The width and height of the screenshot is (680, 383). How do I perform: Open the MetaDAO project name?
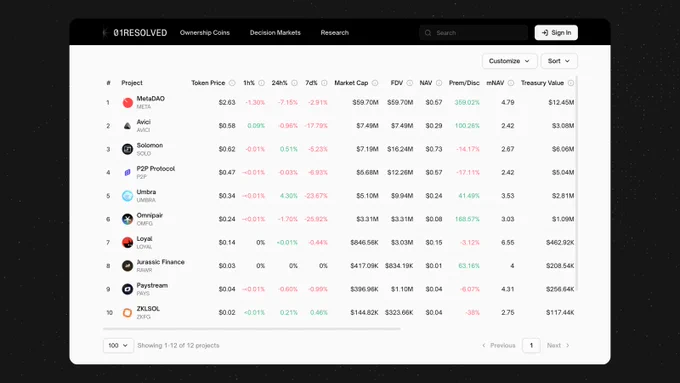click(x=150, y=99)
